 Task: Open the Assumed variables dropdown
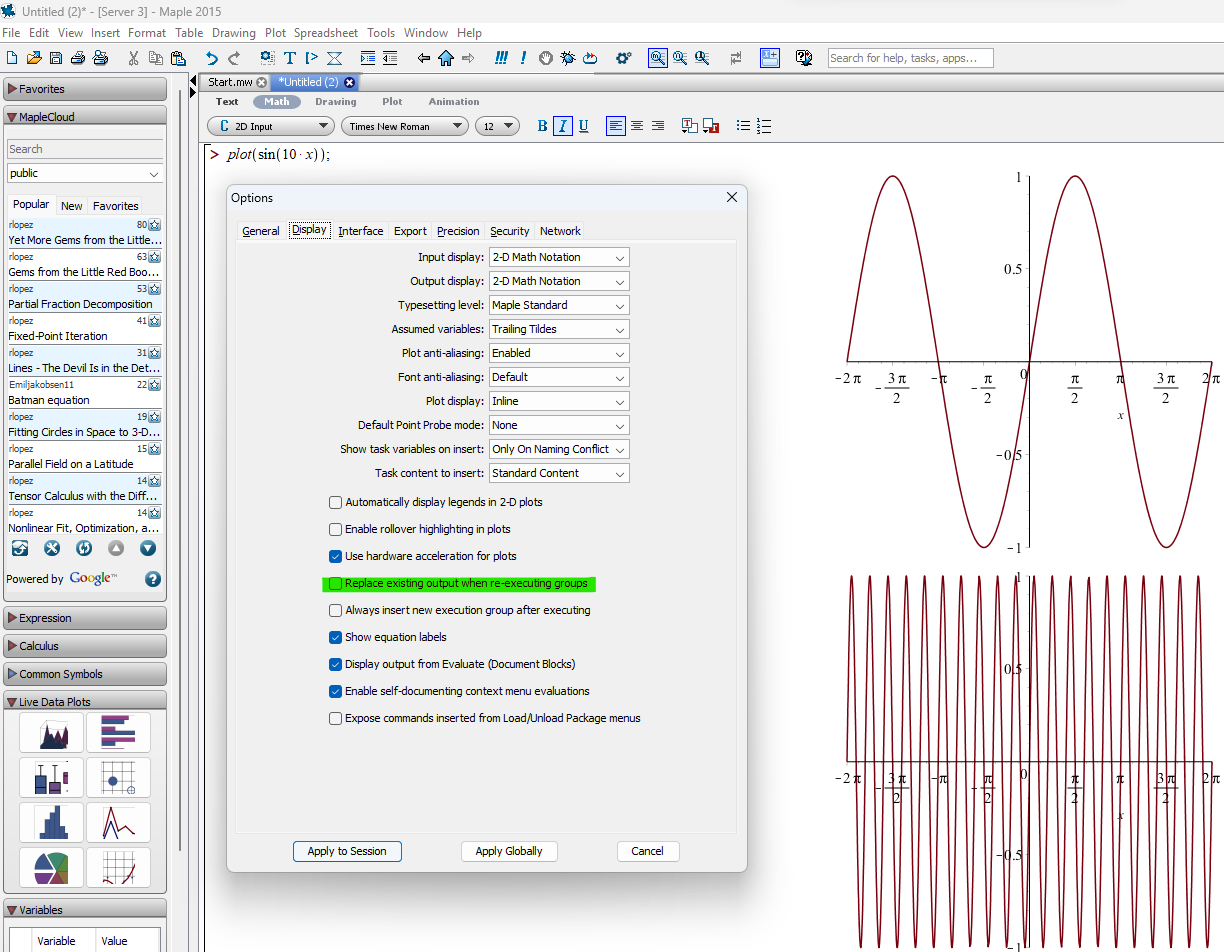click(x=559, y=329)
